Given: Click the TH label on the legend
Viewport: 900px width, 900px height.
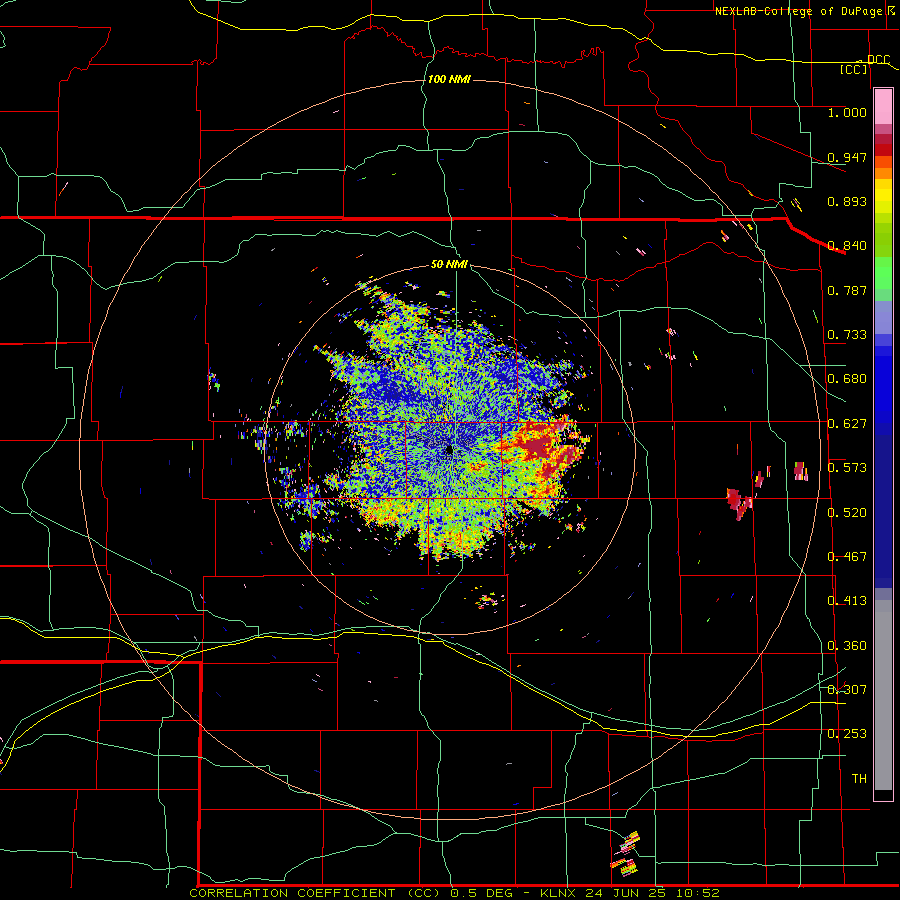Looking at the screenshot, I should pos(859,778).
